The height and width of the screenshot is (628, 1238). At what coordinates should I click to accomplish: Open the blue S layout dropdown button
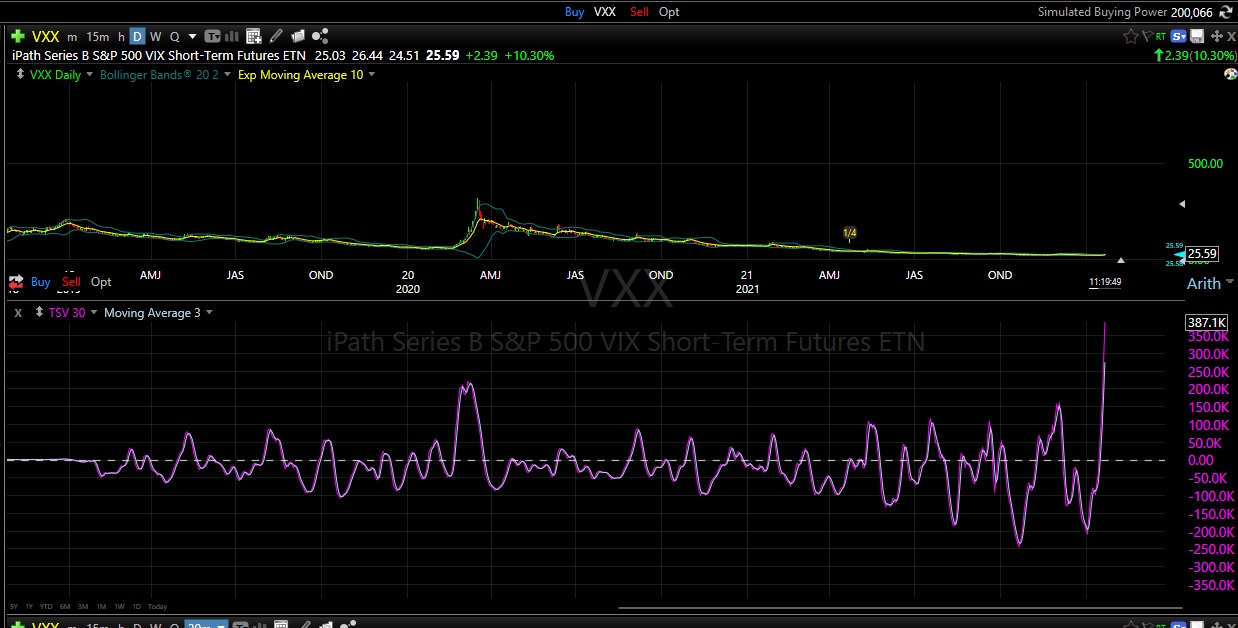[x=1179, y=36]
